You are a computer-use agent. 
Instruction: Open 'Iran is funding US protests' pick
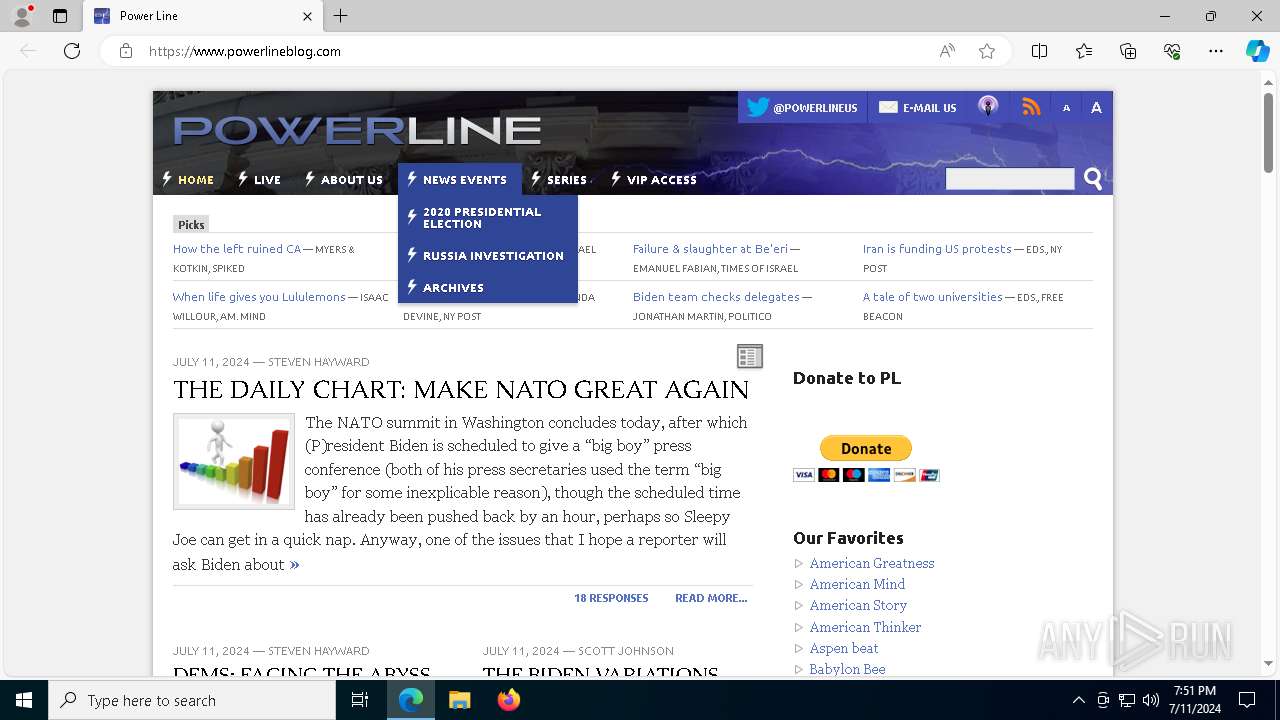(937, 249)
